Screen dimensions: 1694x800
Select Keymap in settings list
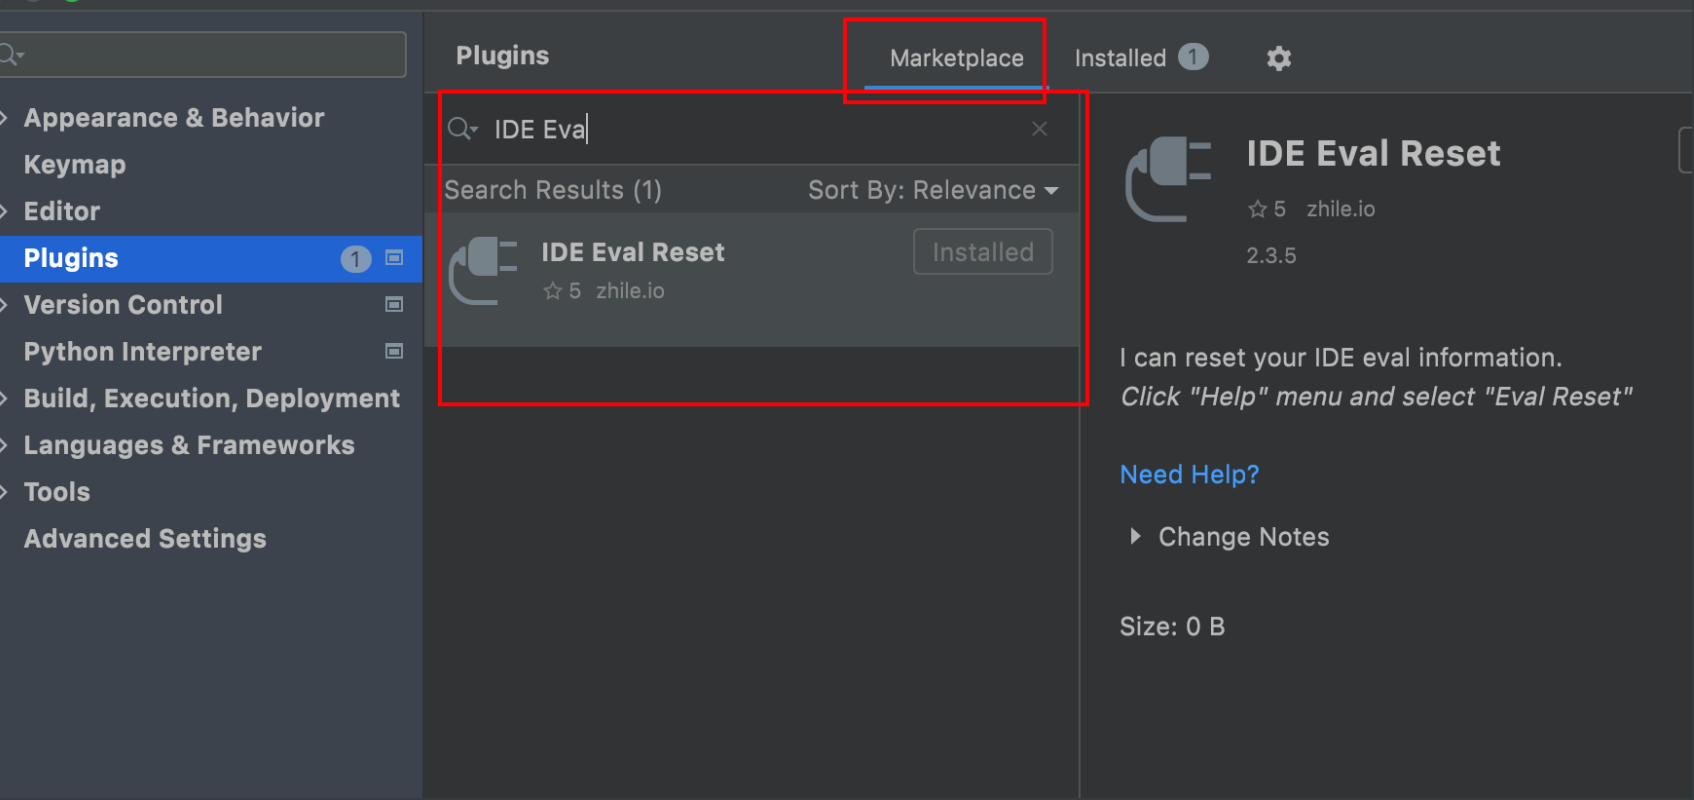click(75, 164)
